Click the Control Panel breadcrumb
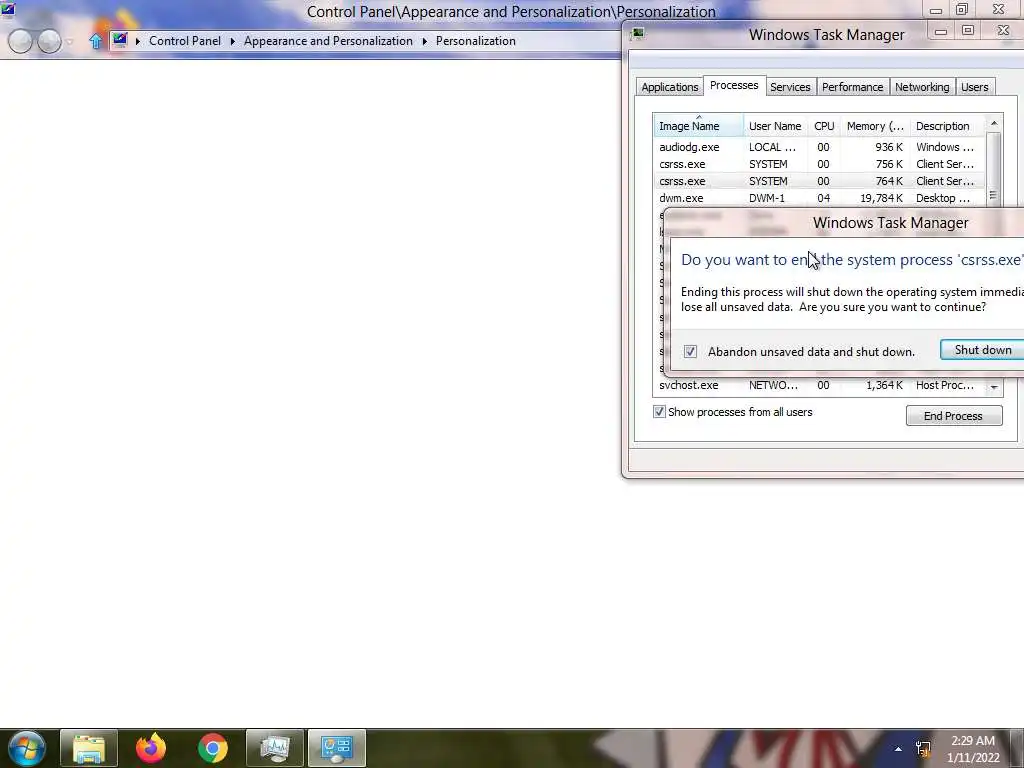Viewport: 1024px width, 768px height. coord(185,40)
